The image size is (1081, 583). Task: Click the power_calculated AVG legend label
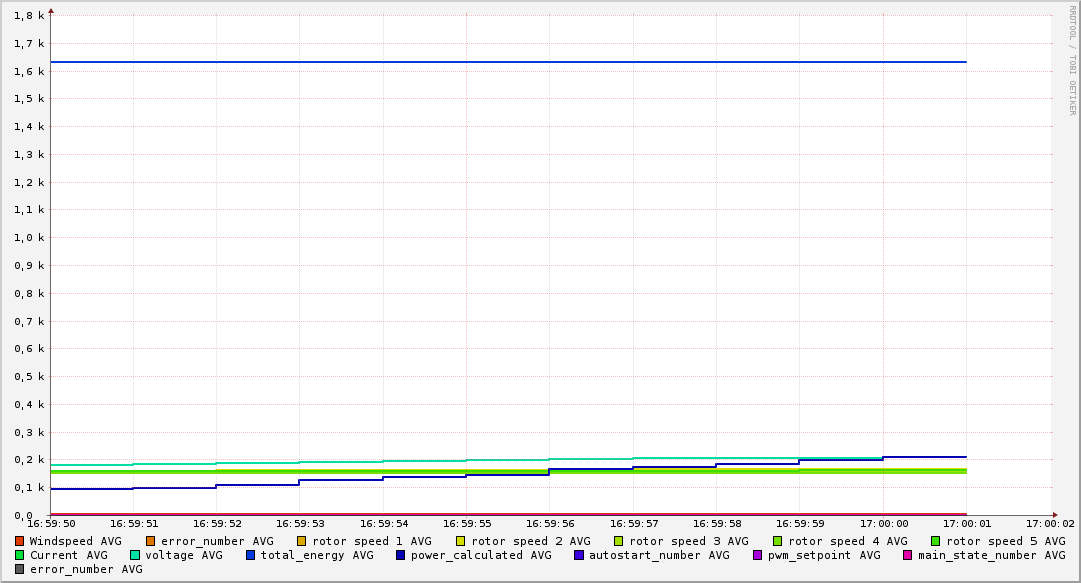tap(480, 555)
